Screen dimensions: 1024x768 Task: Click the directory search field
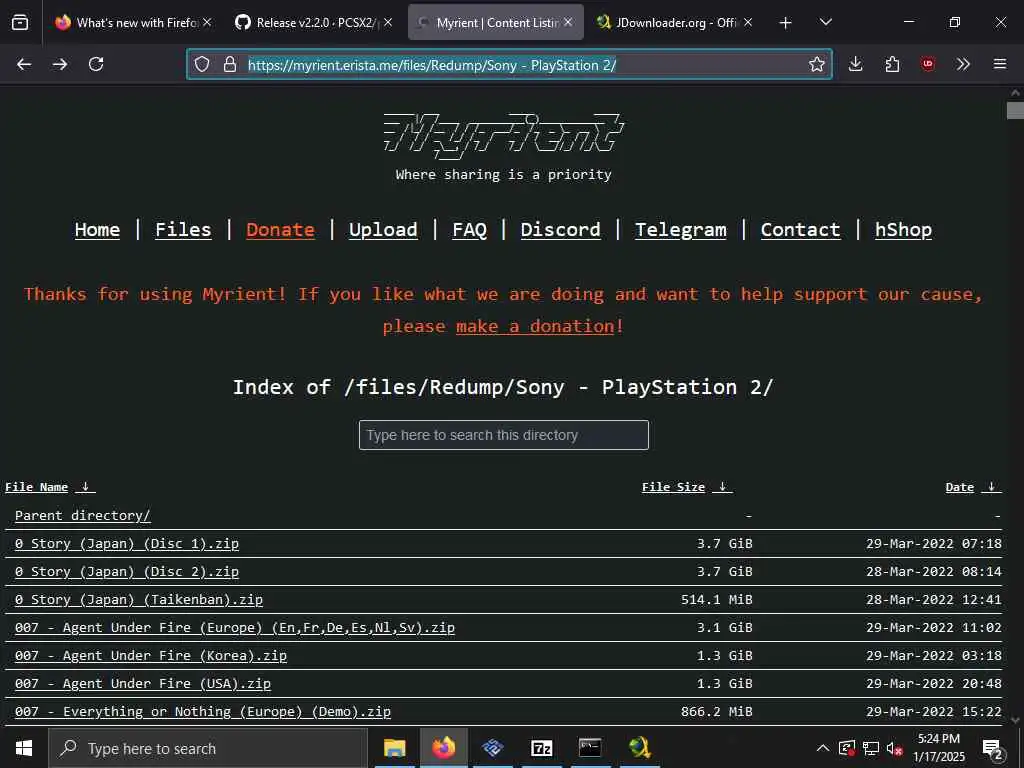click(x=504, y=435)
